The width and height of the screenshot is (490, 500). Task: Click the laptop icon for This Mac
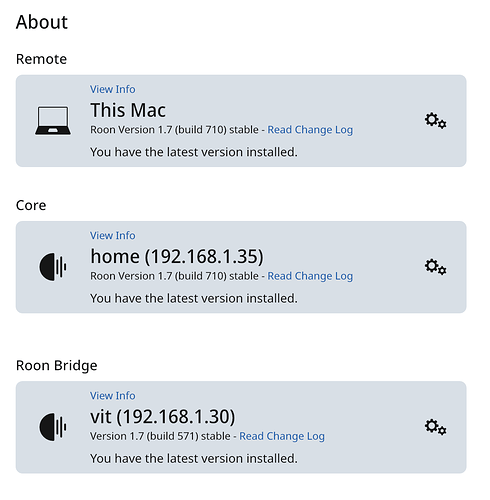(x=53, y=121)
